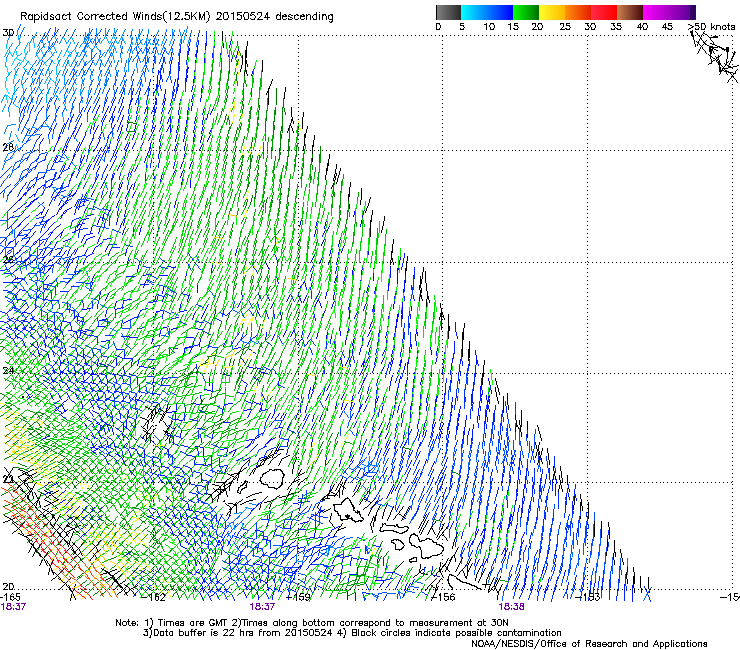The width and height of the screenshot is (740, 650).
Task: Click the 'NOAA/NESDIS/Office of Research and Applications' credit
Action: tap(589, 644)
